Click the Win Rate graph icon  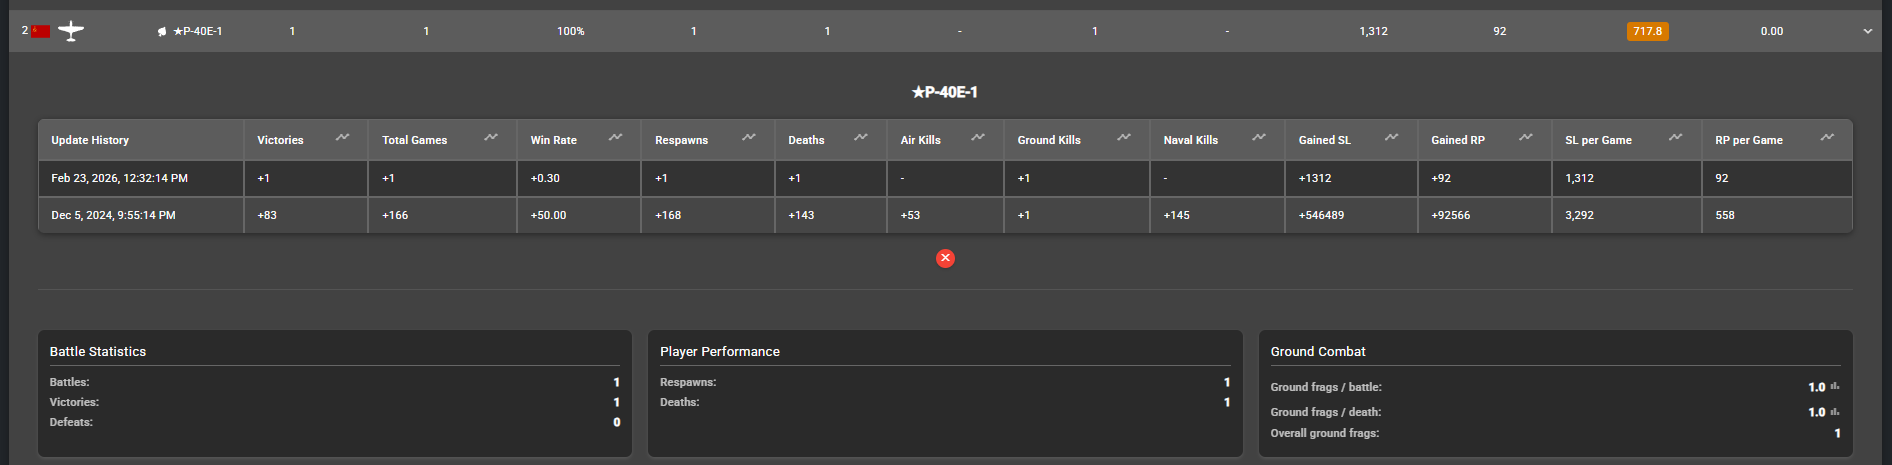616,137
